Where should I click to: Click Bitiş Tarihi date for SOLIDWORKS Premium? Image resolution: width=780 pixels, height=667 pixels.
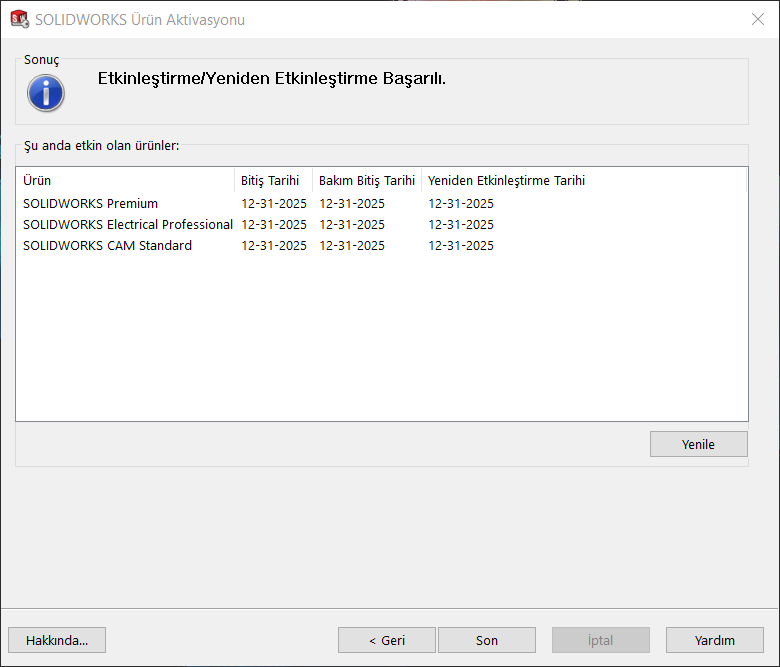pyautogui.click(x=274, y=203)
